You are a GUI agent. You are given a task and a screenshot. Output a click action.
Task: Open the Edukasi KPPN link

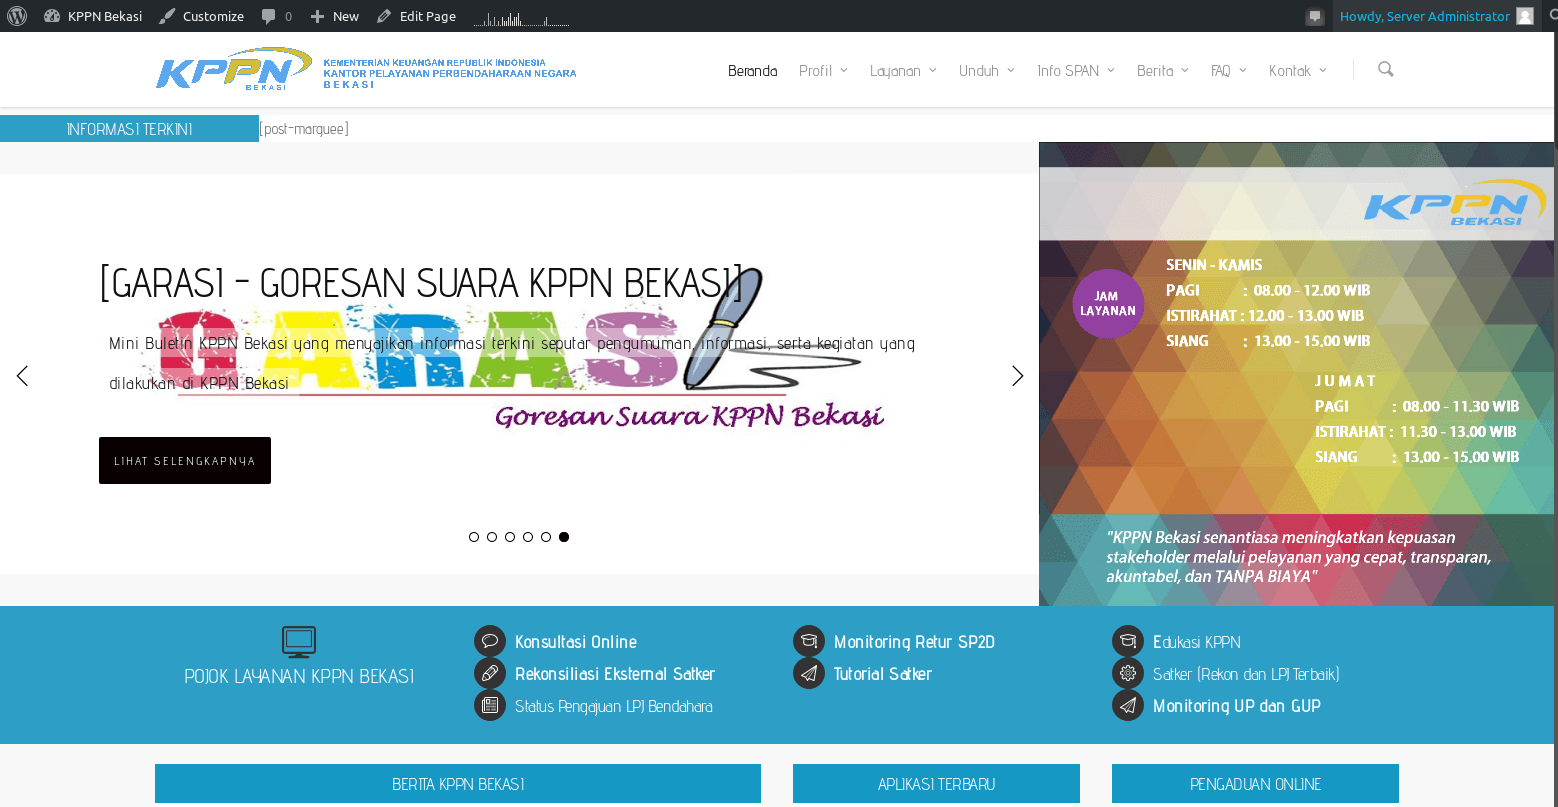1197,642
